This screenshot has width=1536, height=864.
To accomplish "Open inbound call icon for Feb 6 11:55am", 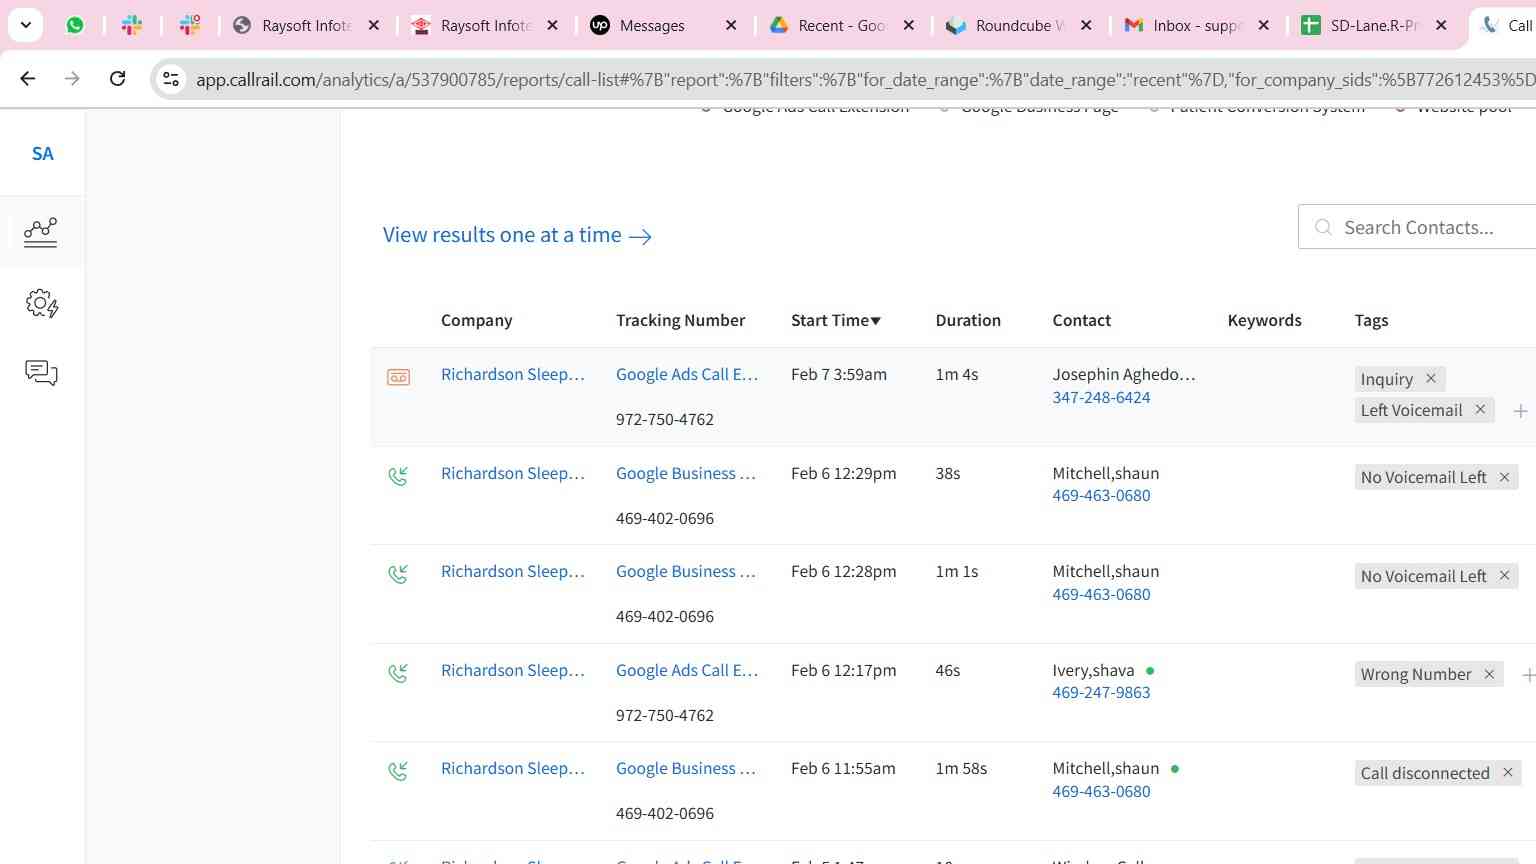I will tap(398, 771).
